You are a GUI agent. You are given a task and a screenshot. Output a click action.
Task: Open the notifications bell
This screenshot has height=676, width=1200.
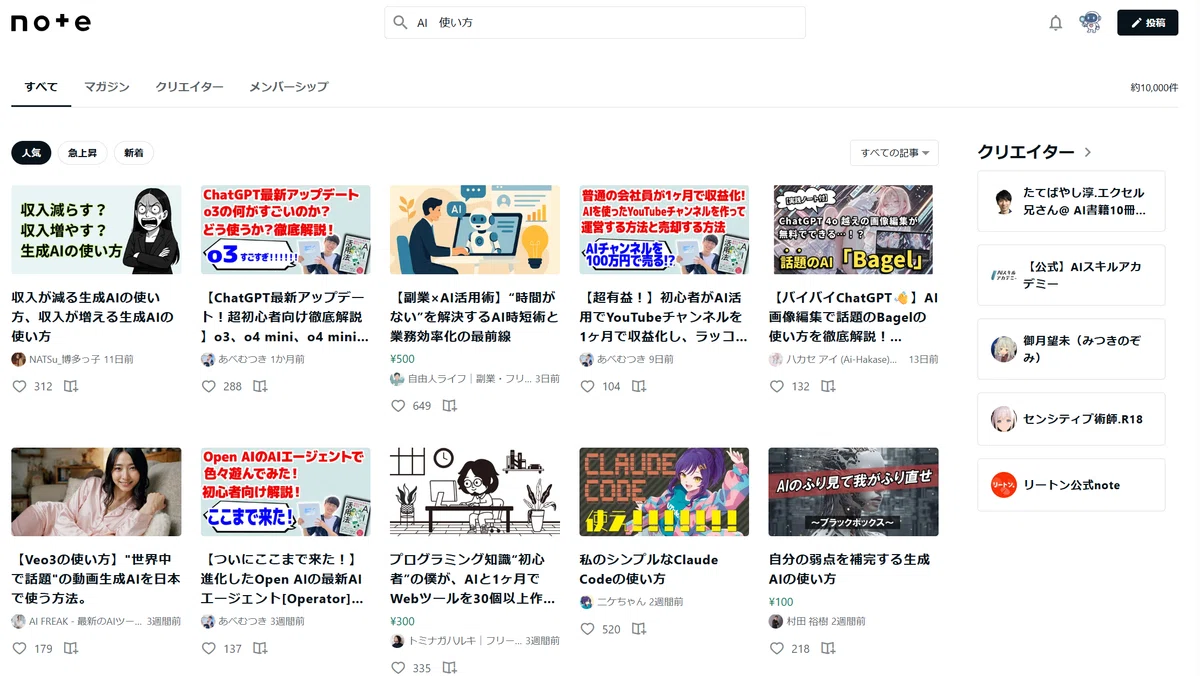[1055, 22]
